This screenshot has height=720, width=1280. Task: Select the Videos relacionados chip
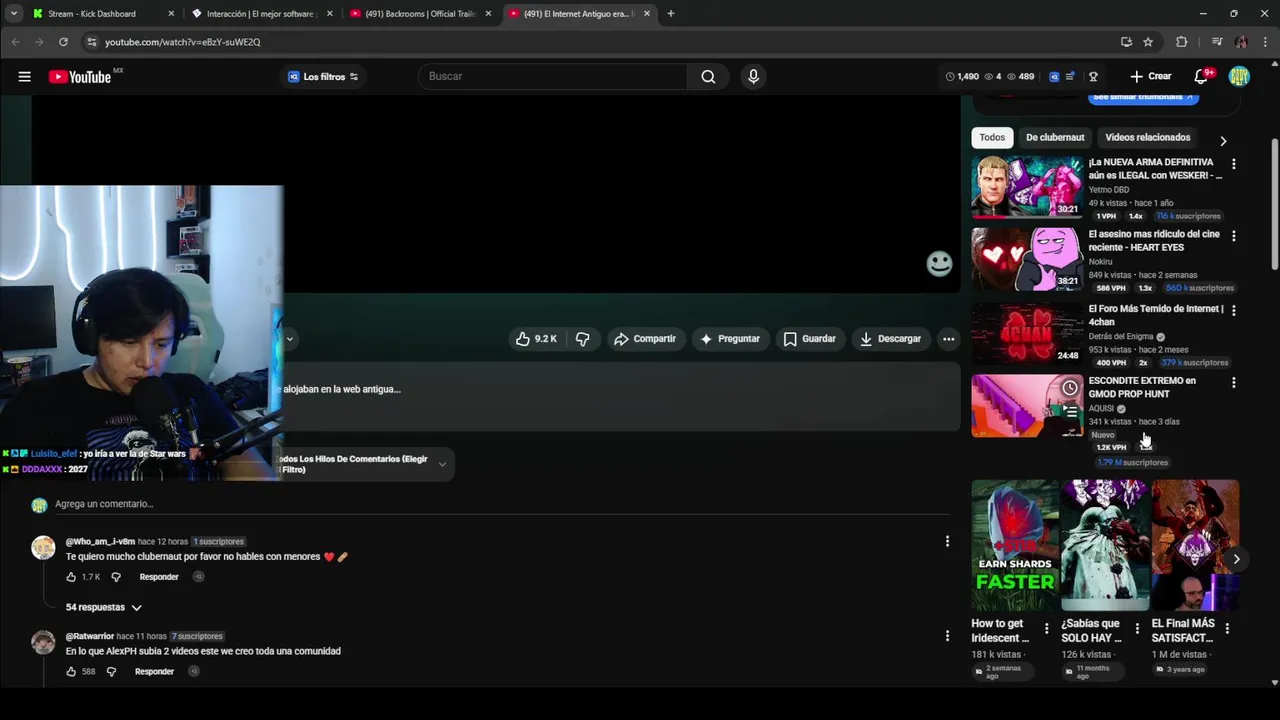pyautogui.click(x=1147, y=137)
